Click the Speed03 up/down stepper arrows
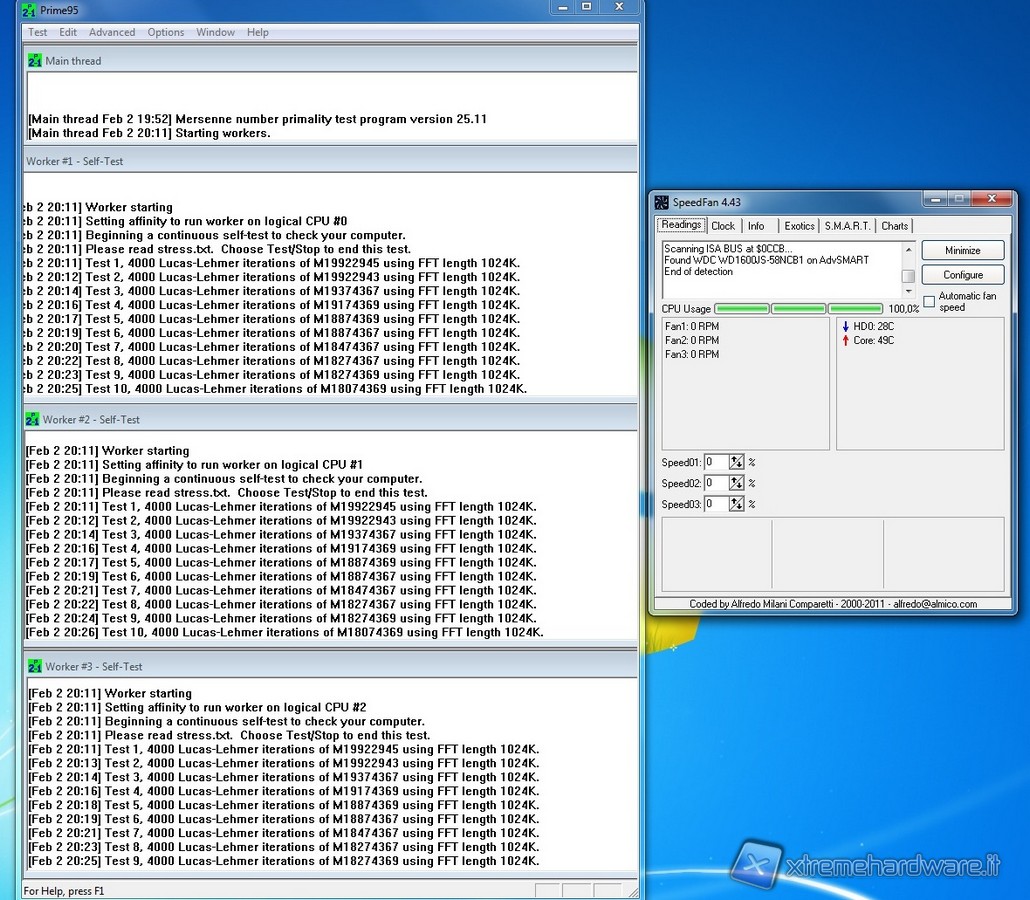 737,504
